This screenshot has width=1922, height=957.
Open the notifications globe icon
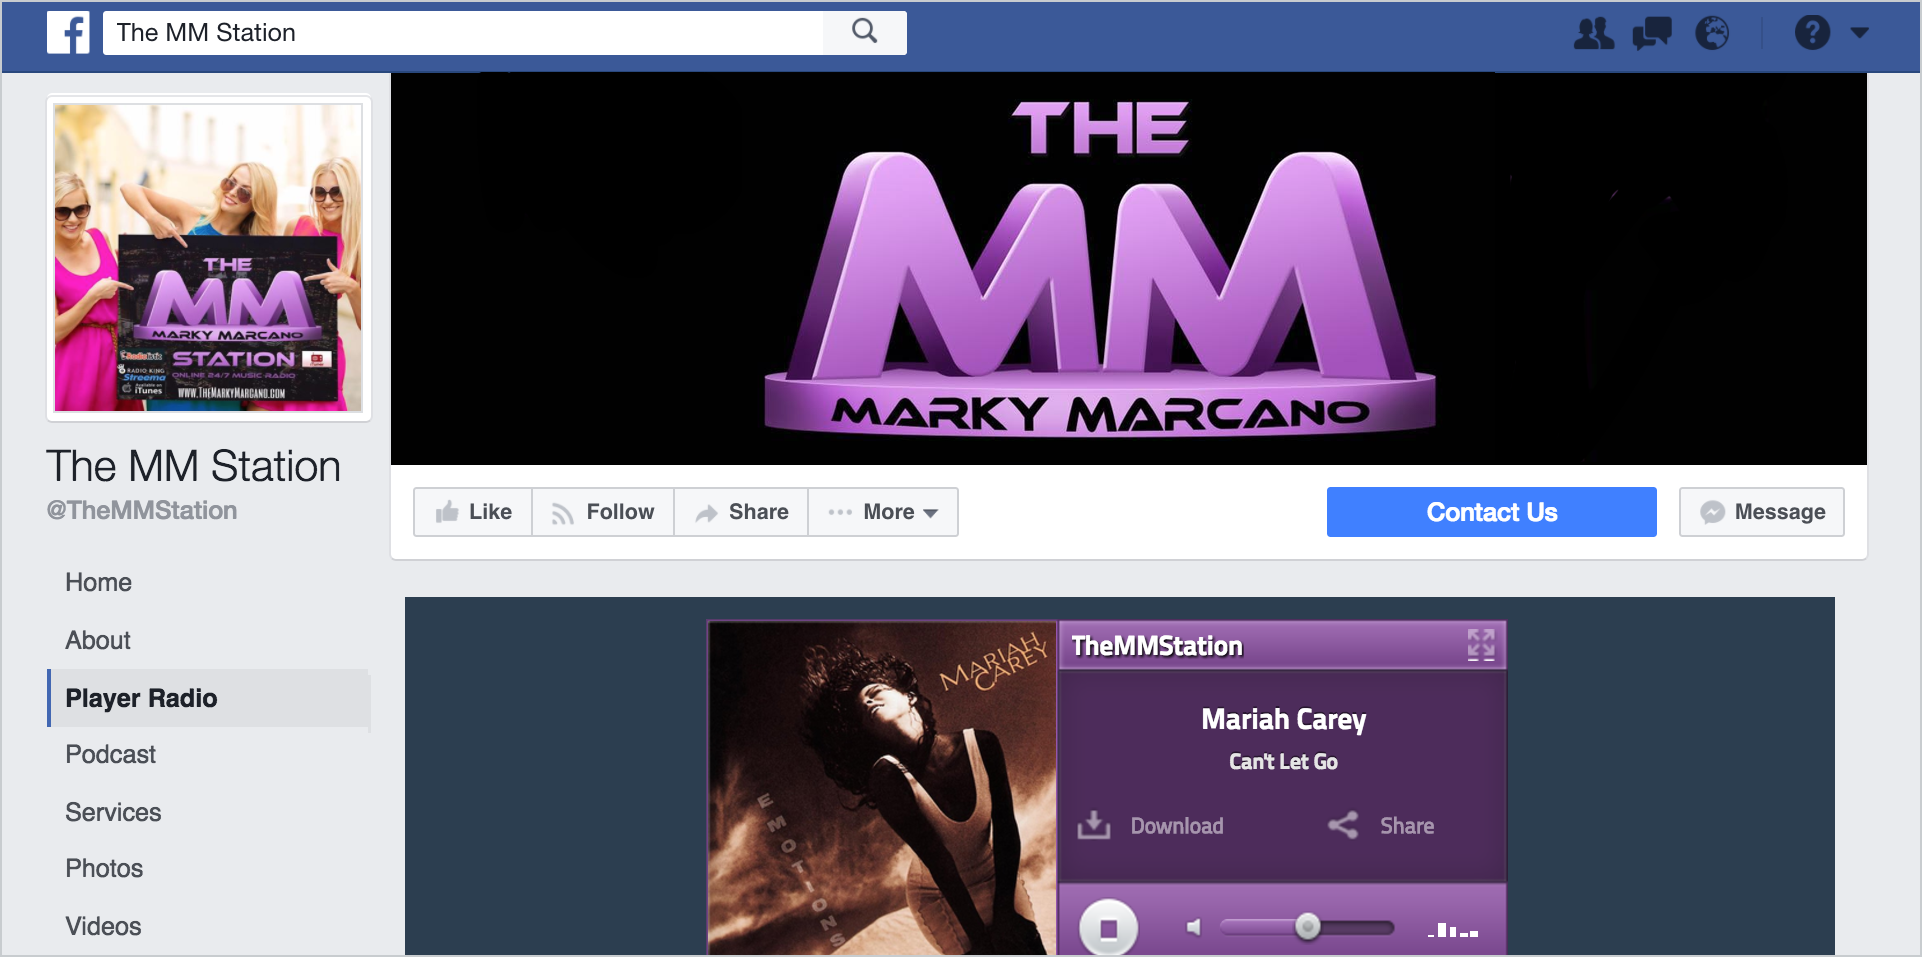point(1712,33)
